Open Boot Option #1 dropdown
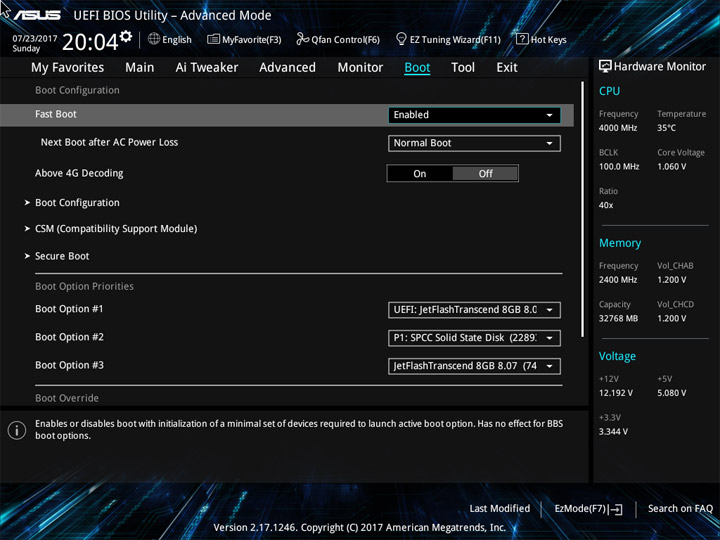 click(474, 310)
